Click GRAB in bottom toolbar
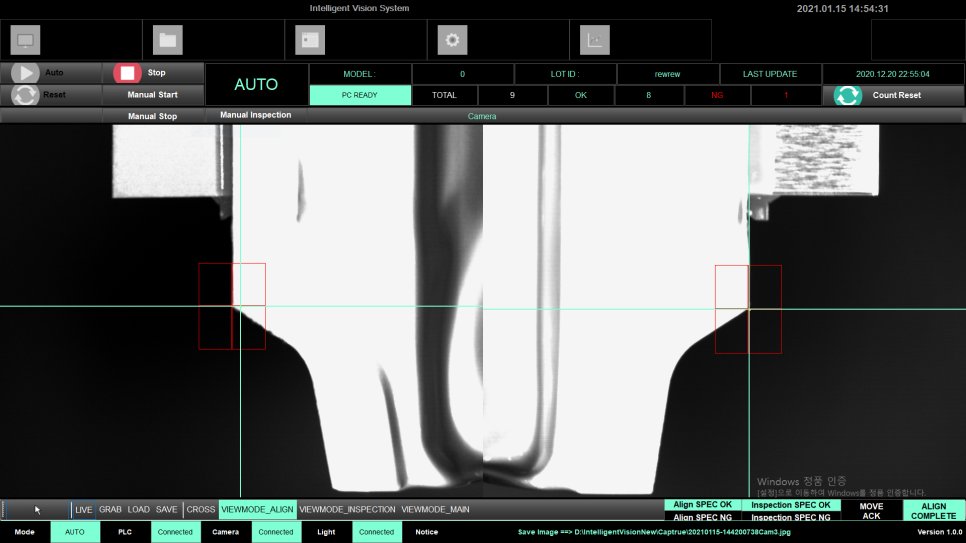 110,510
